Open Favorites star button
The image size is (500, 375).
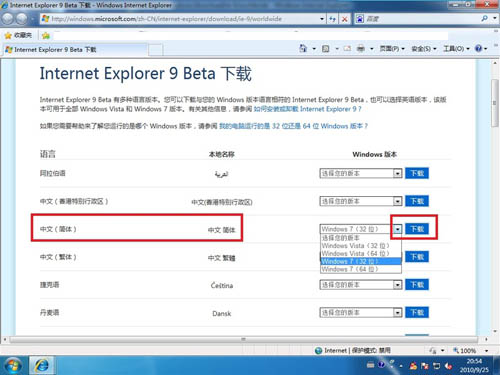click(x=19, y=35)
